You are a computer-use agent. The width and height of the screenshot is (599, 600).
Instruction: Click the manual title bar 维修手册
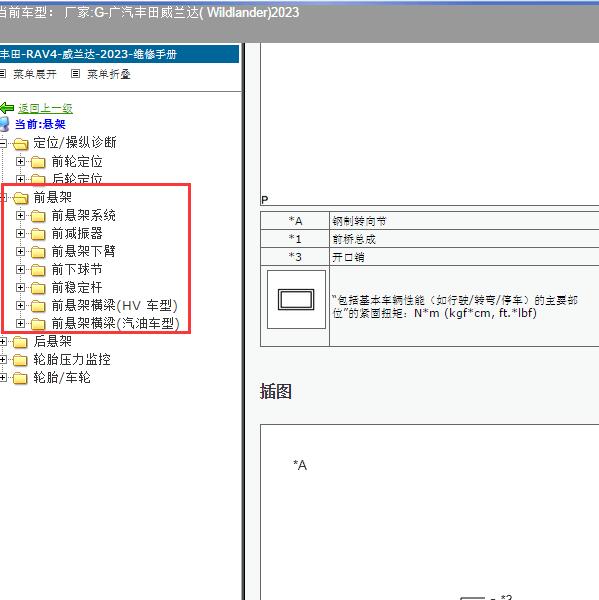119,54
